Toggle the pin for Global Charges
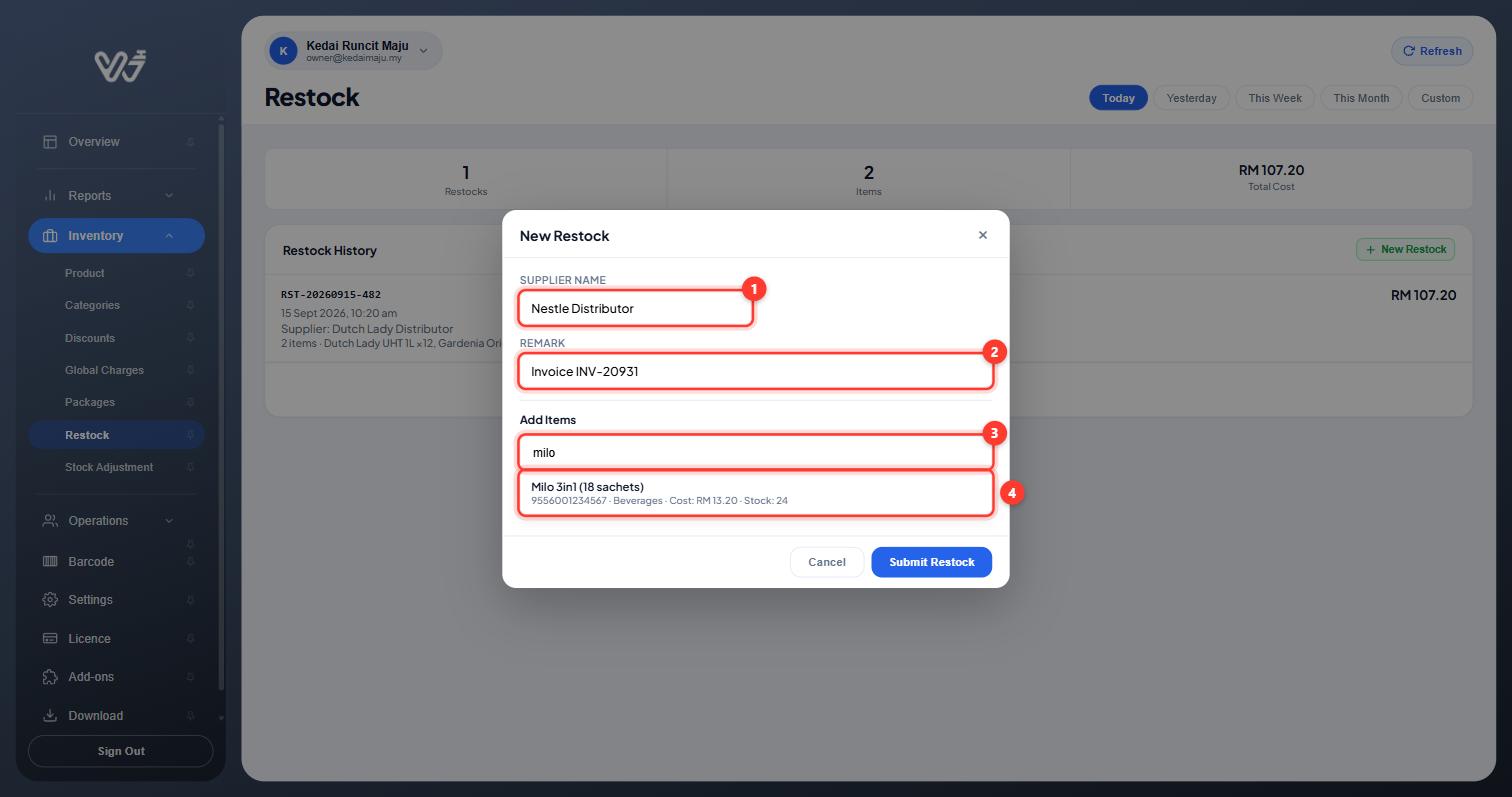 tap(190, 370)
